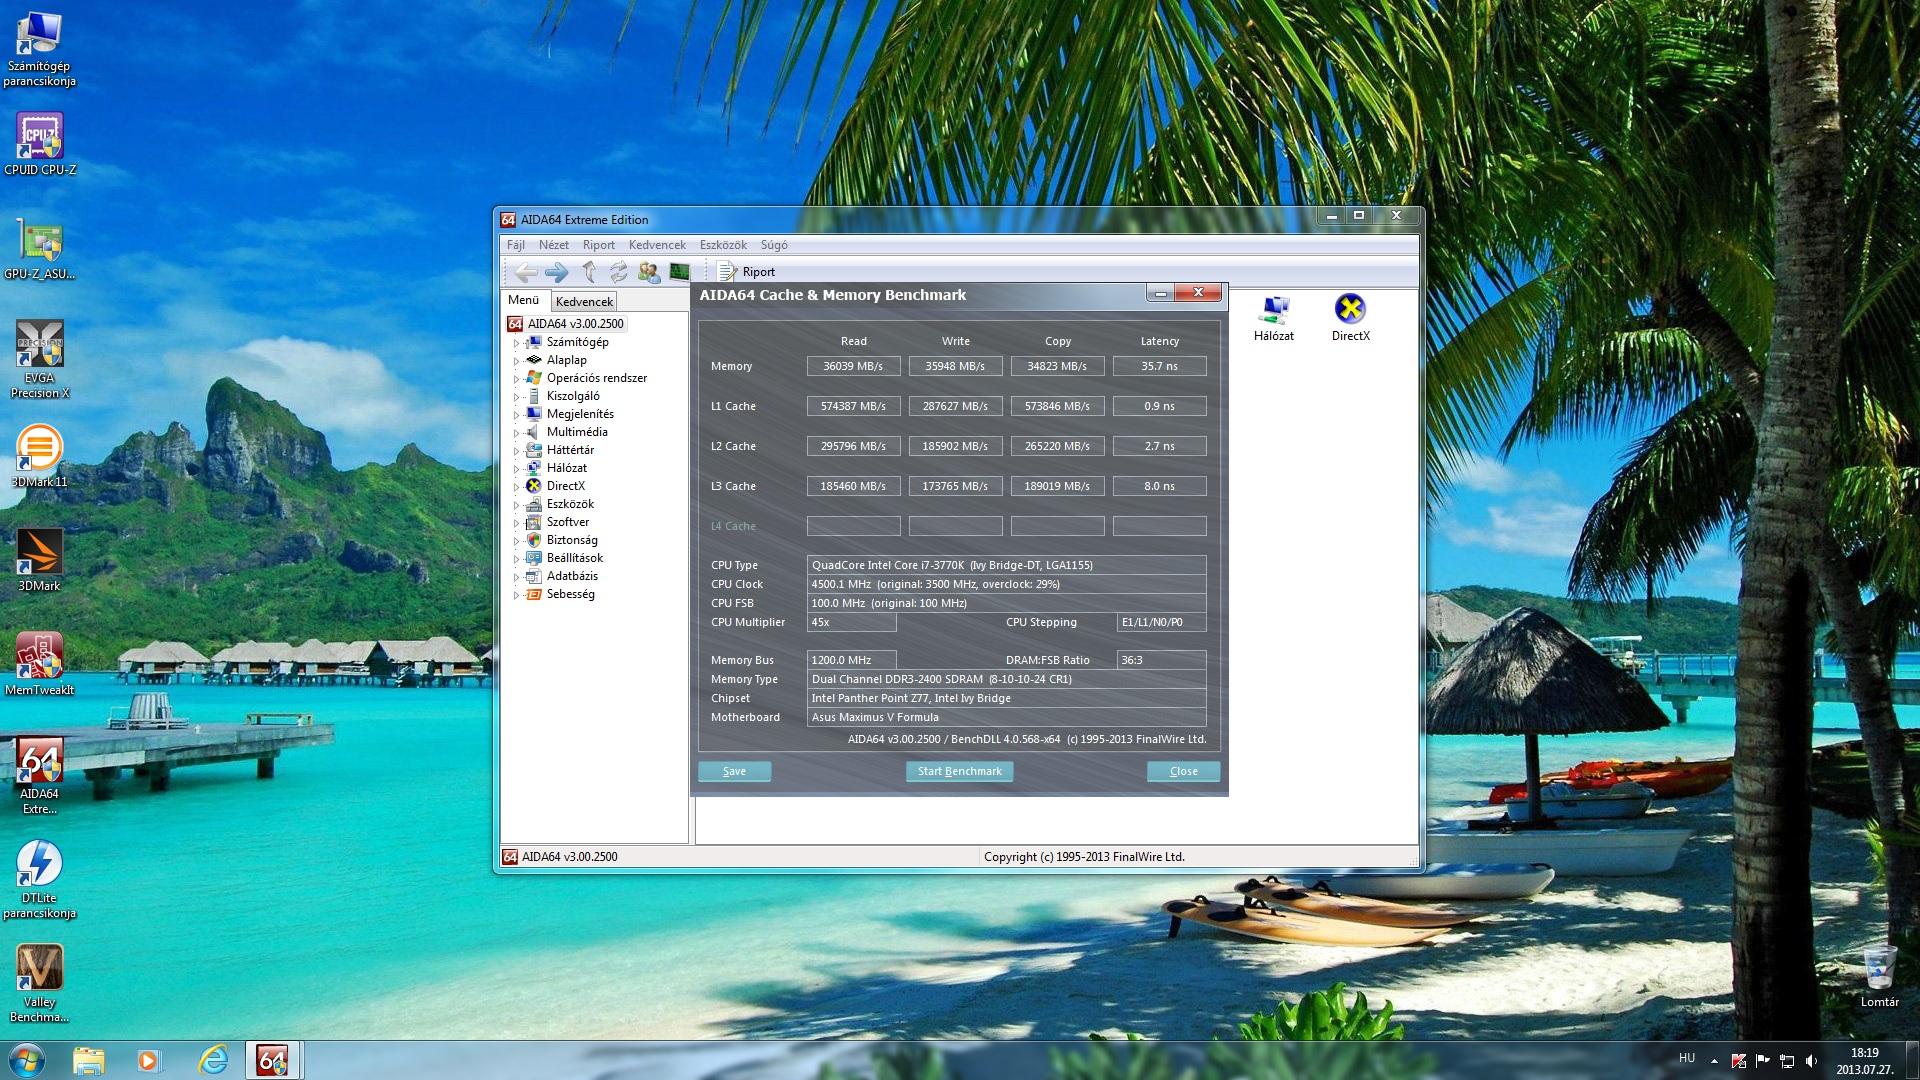
Task: Click the volume speaker tray icon
Action: pyautogui.click(x=1811, y=1061)
